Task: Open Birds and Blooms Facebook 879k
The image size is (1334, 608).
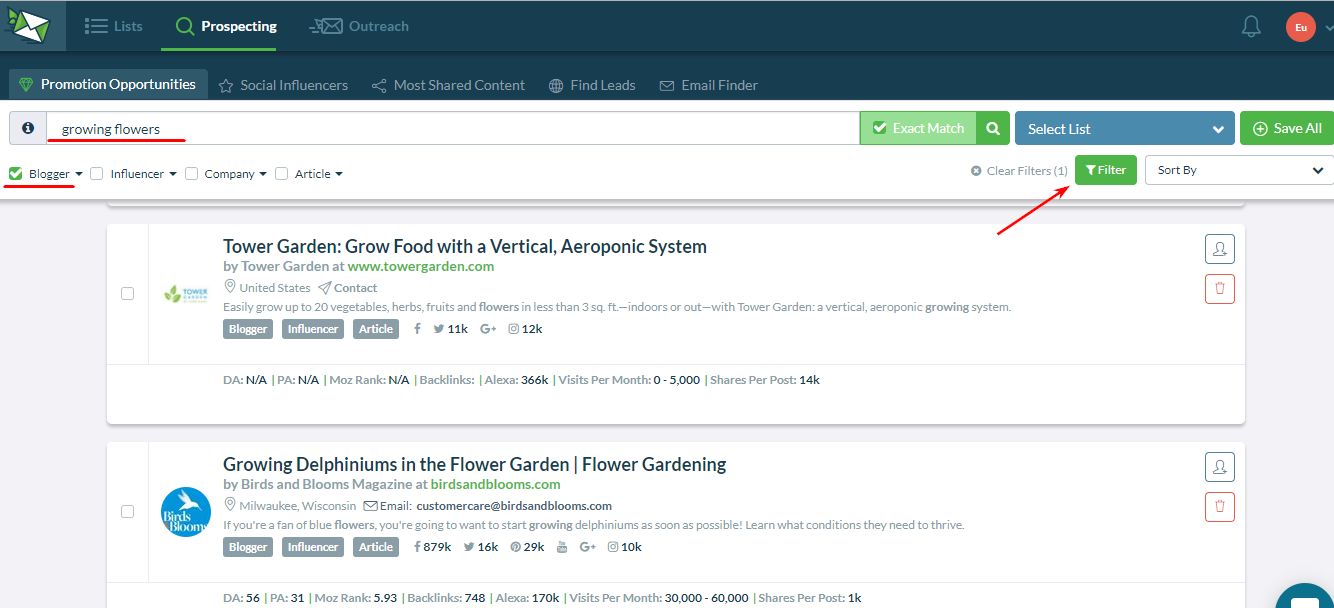Action: pos(432,547)
